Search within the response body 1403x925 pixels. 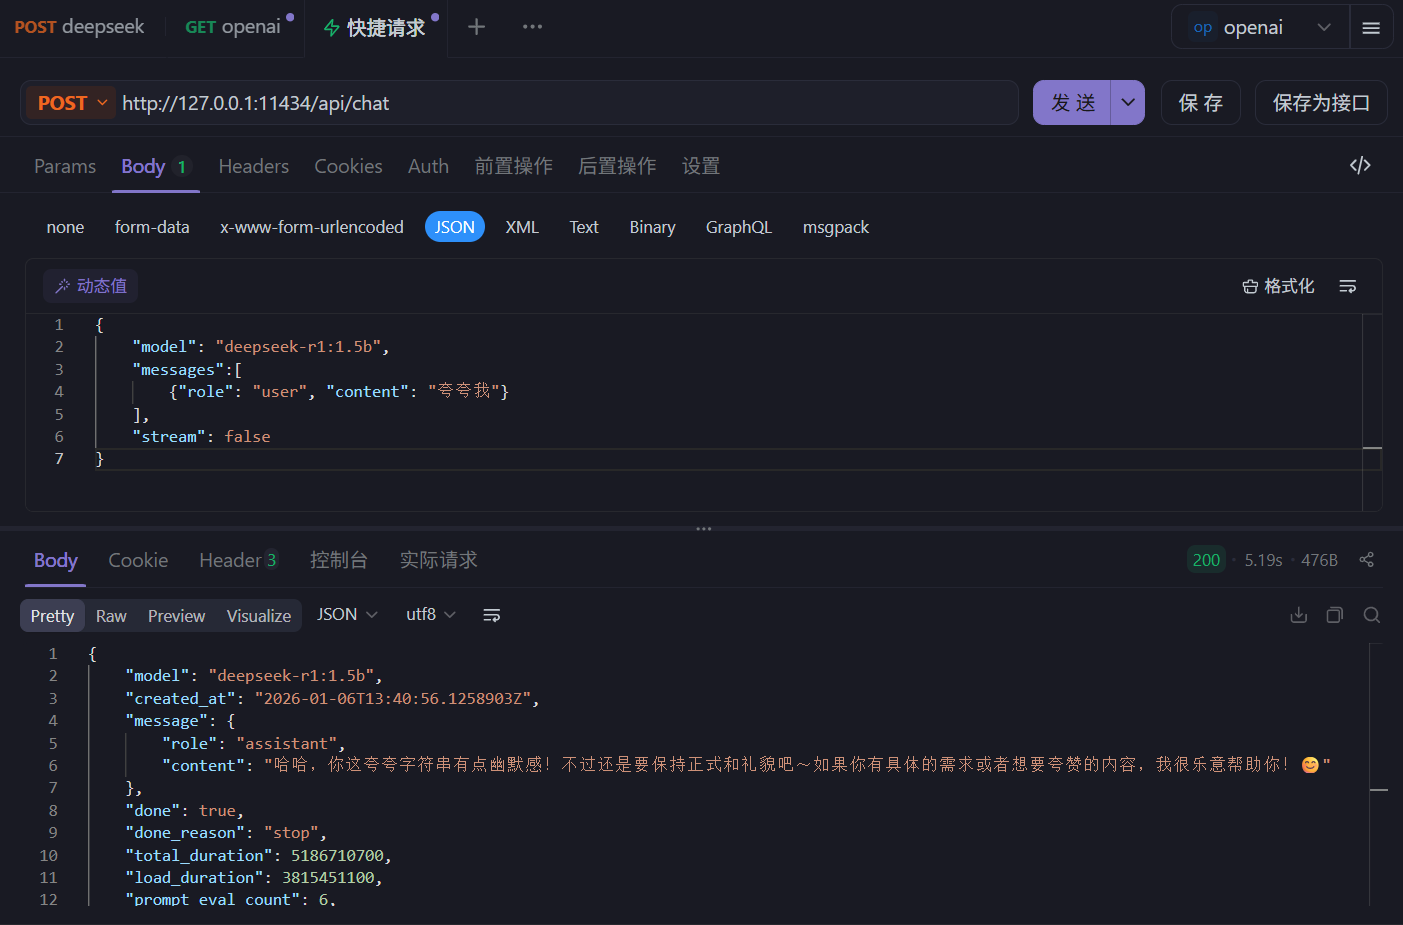coord(1371,614)
